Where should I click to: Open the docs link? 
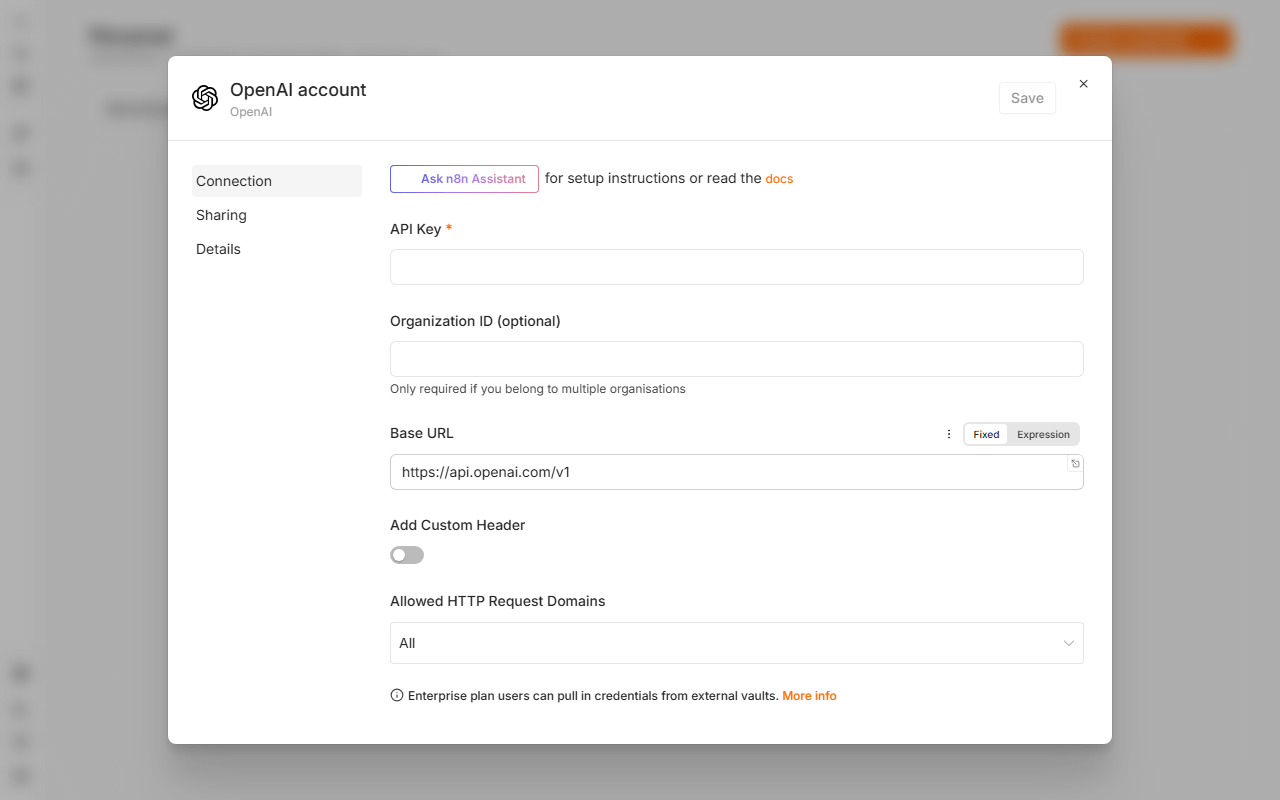(x=779, y=179)
